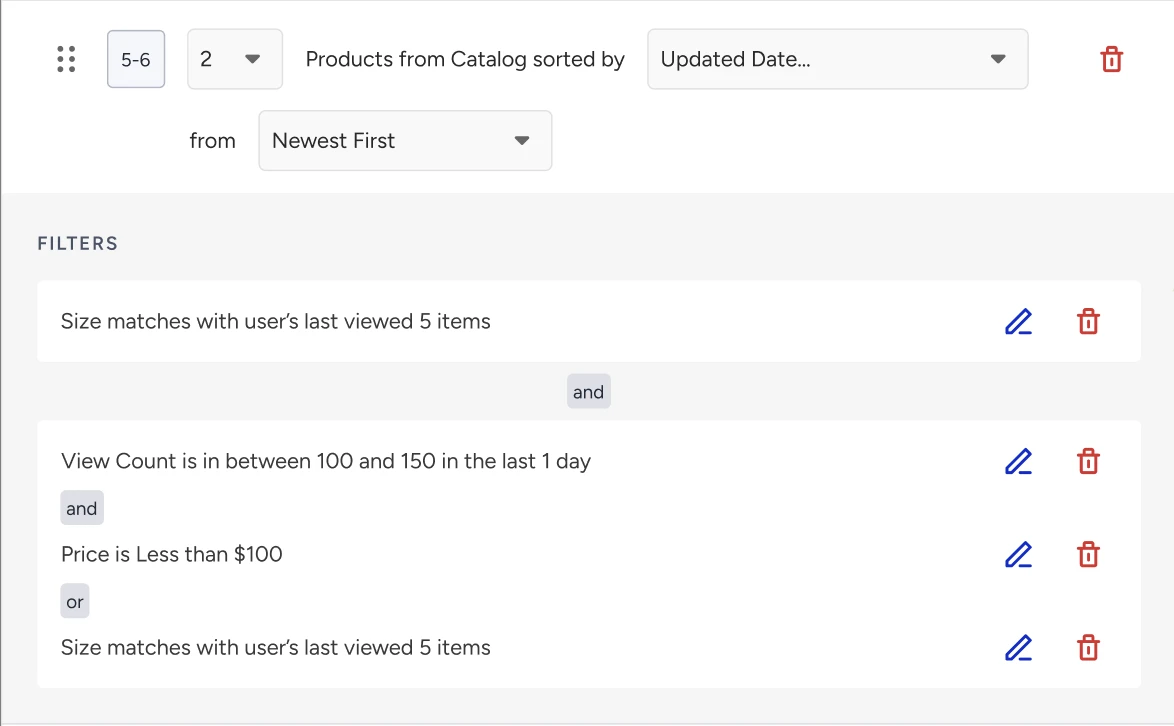Viewport: 1174px width, 726px height.
Task: Delete the Products from Catalog rule
Action: [1112, 59]
